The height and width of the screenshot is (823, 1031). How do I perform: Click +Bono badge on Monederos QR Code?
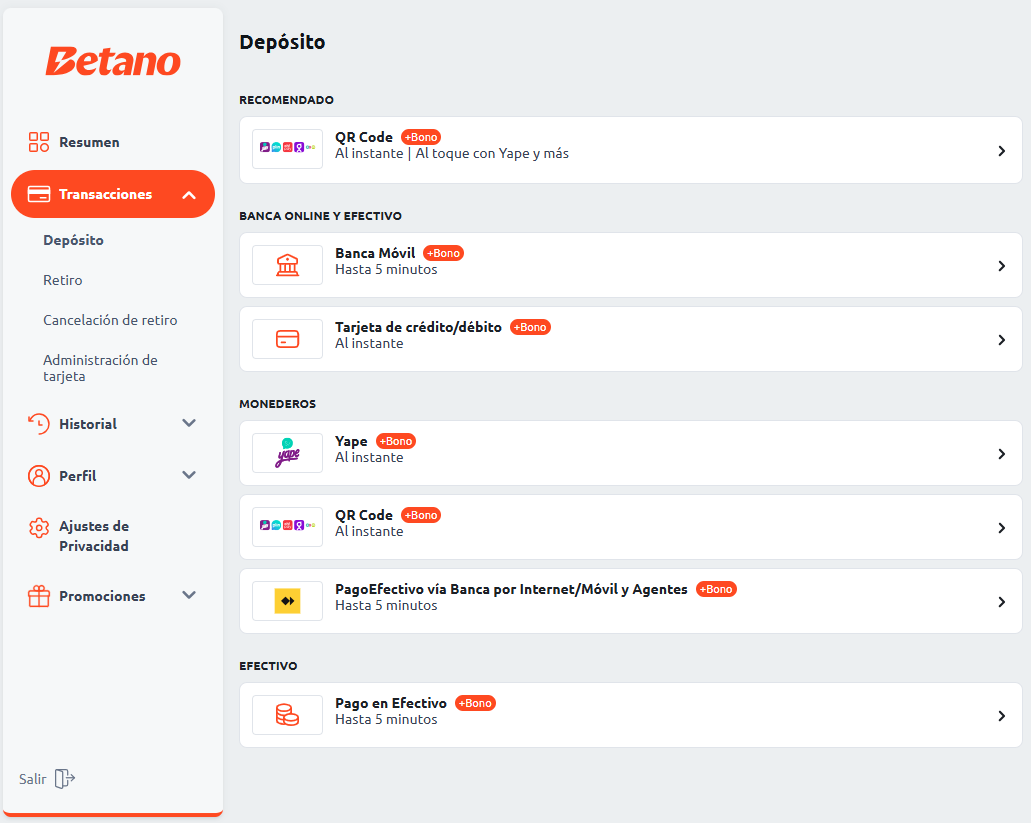421,515
